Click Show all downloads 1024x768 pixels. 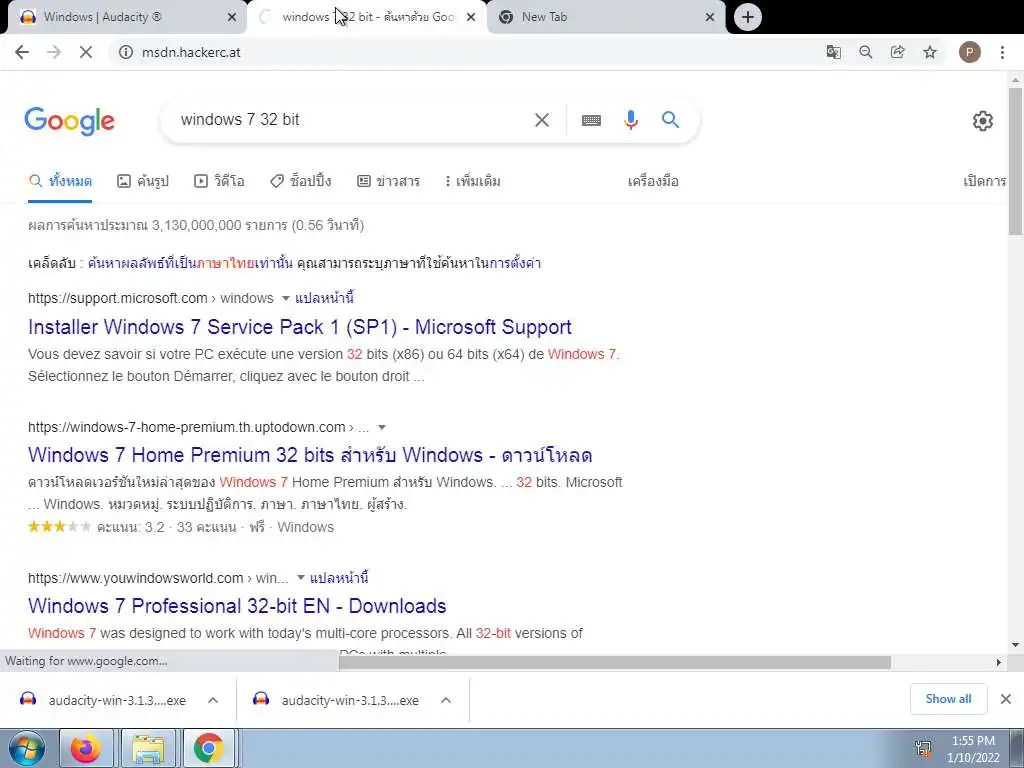click(x=948, y=699)
